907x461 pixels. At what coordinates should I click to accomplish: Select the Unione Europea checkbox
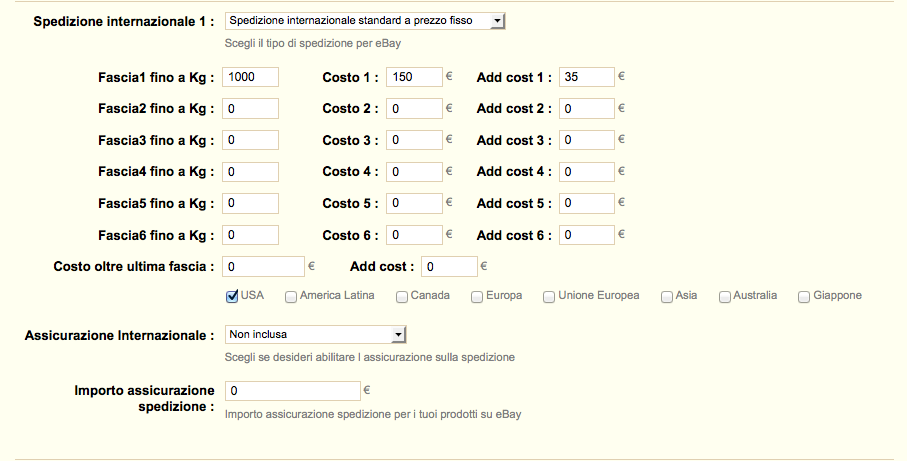coord(549,296)
